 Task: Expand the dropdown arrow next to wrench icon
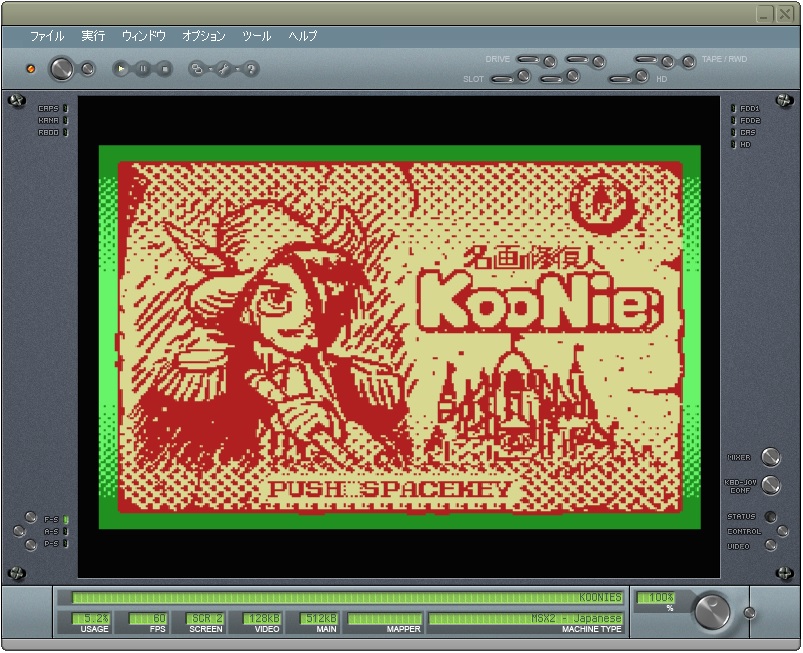(x=237, y=69)
